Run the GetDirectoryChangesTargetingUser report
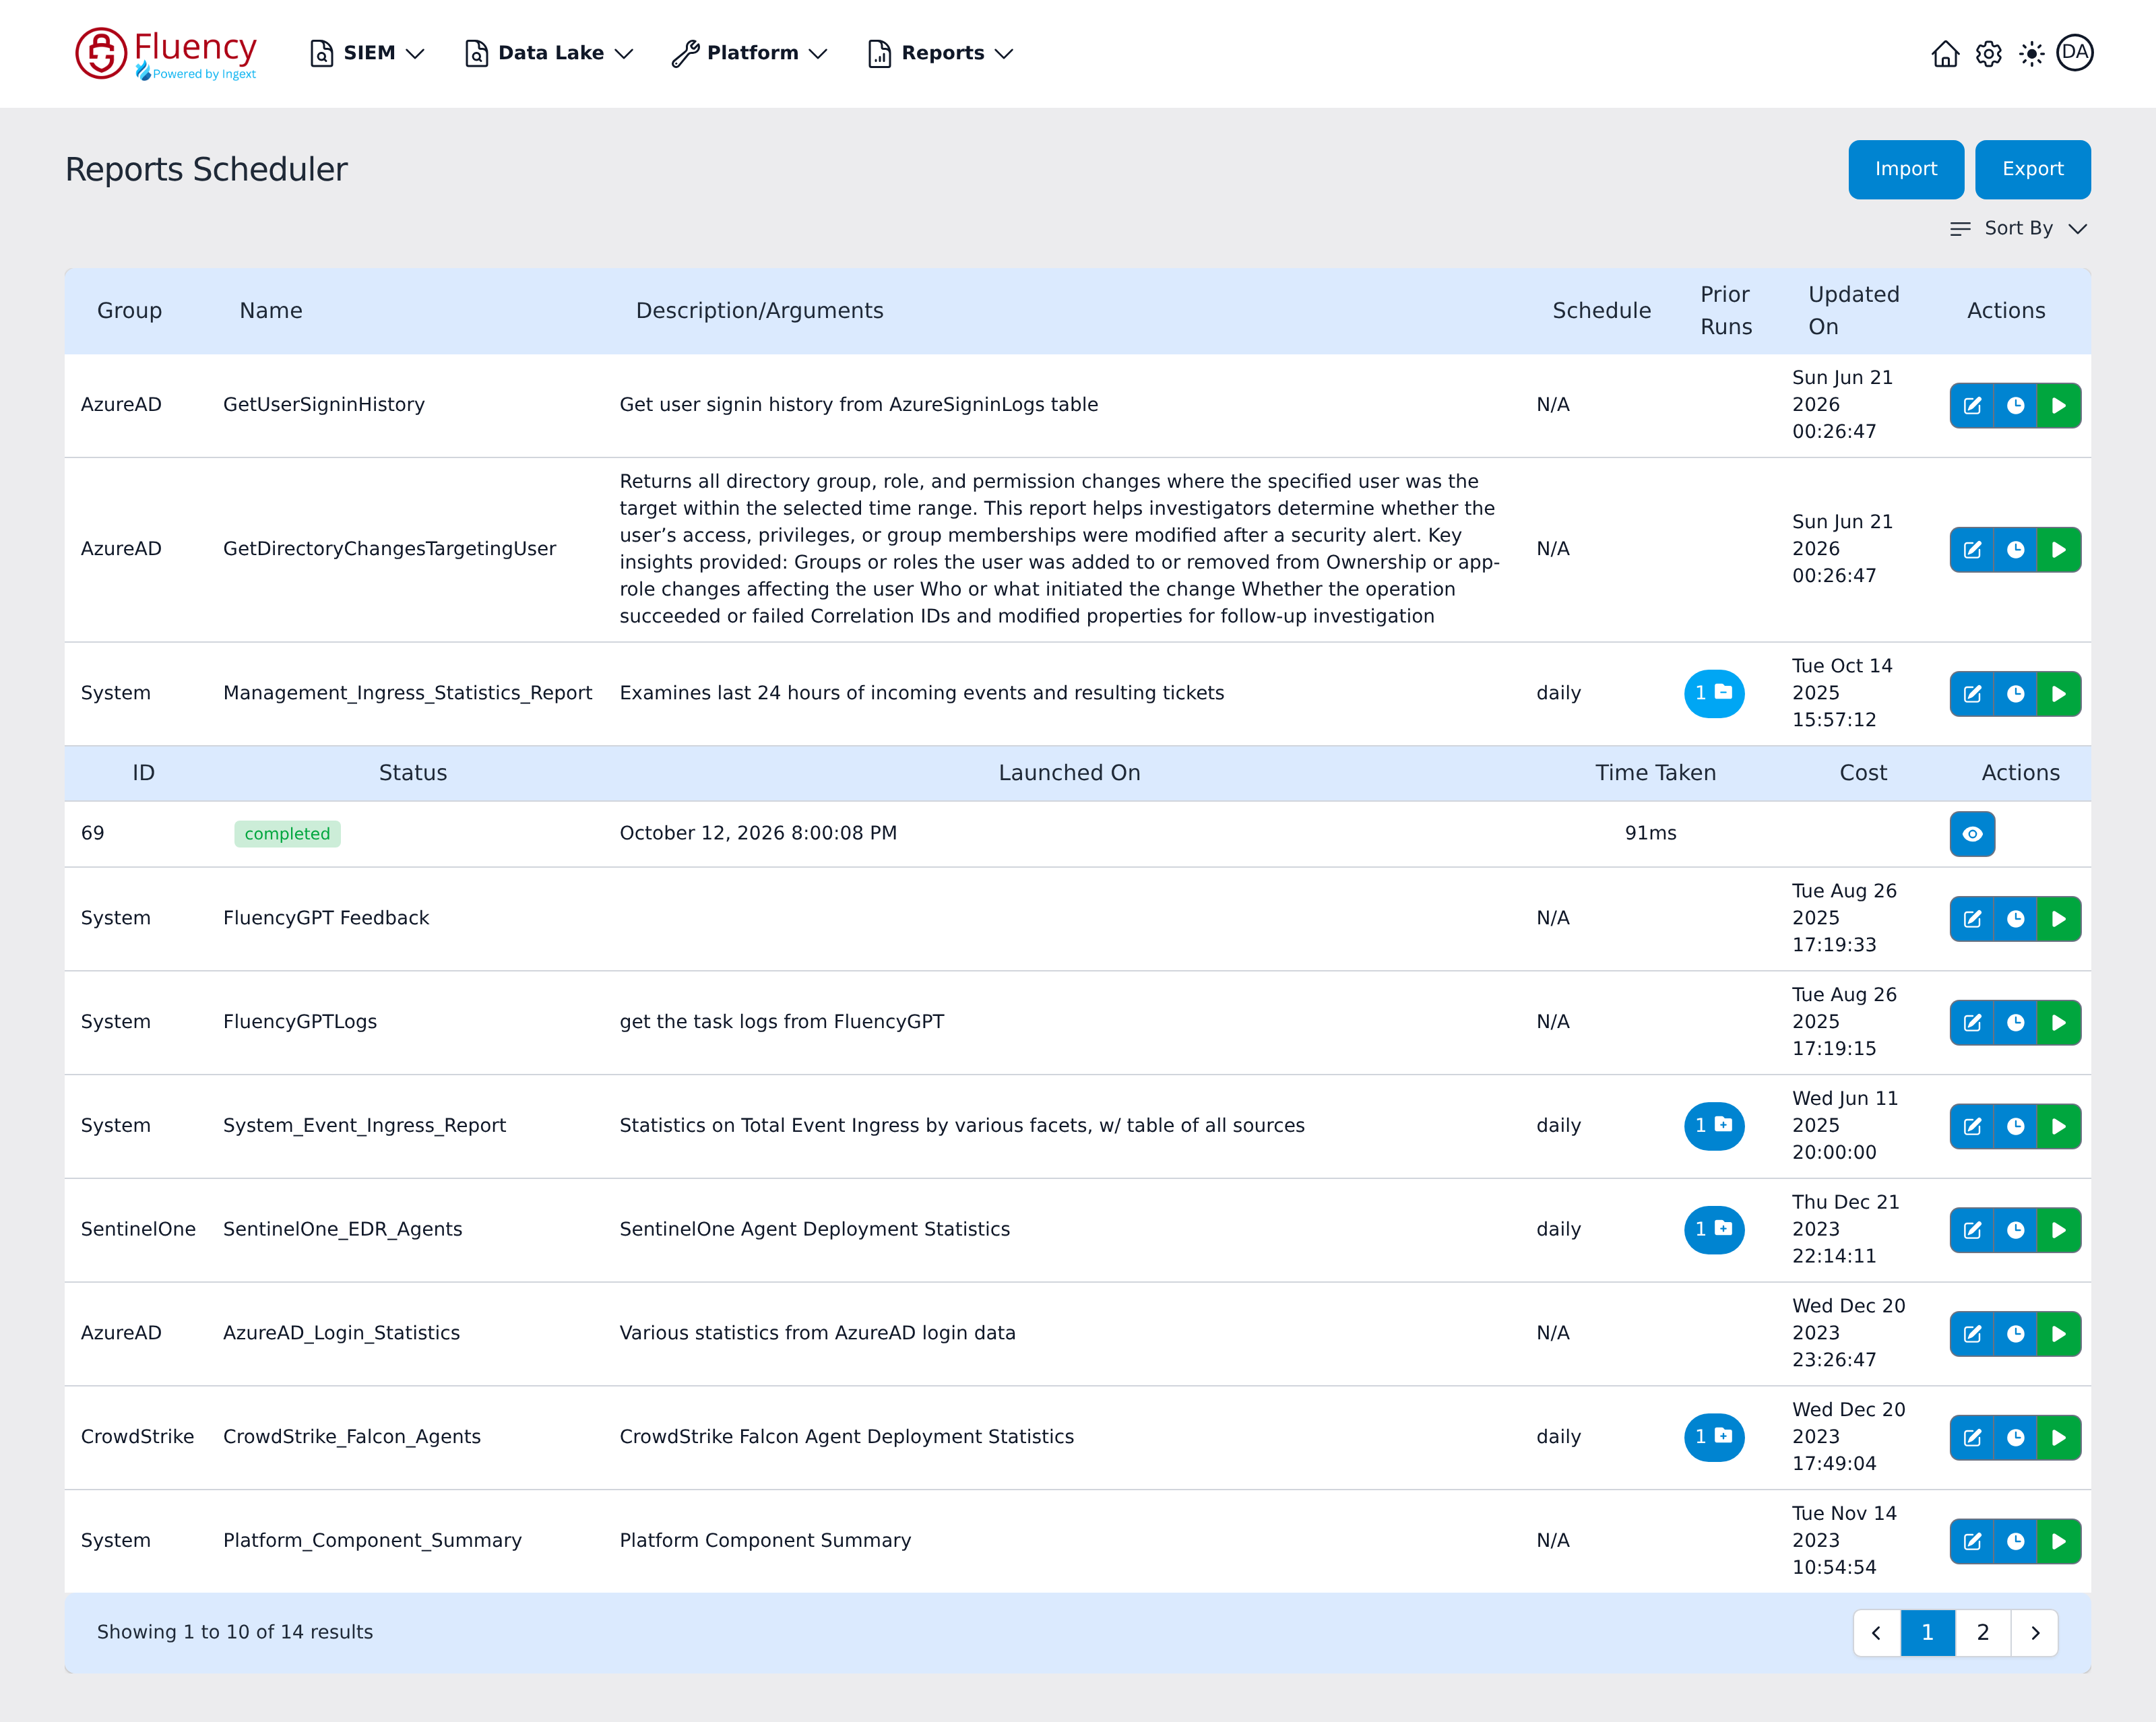The width and height of the screenshot is (2156, 1722). pos(2059,549)
